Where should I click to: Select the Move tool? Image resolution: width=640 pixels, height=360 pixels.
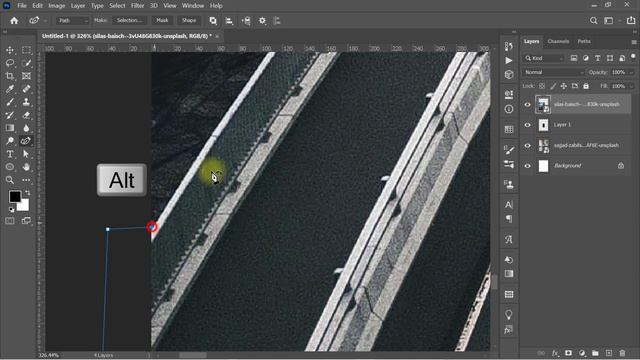click(x=10, y=50)
